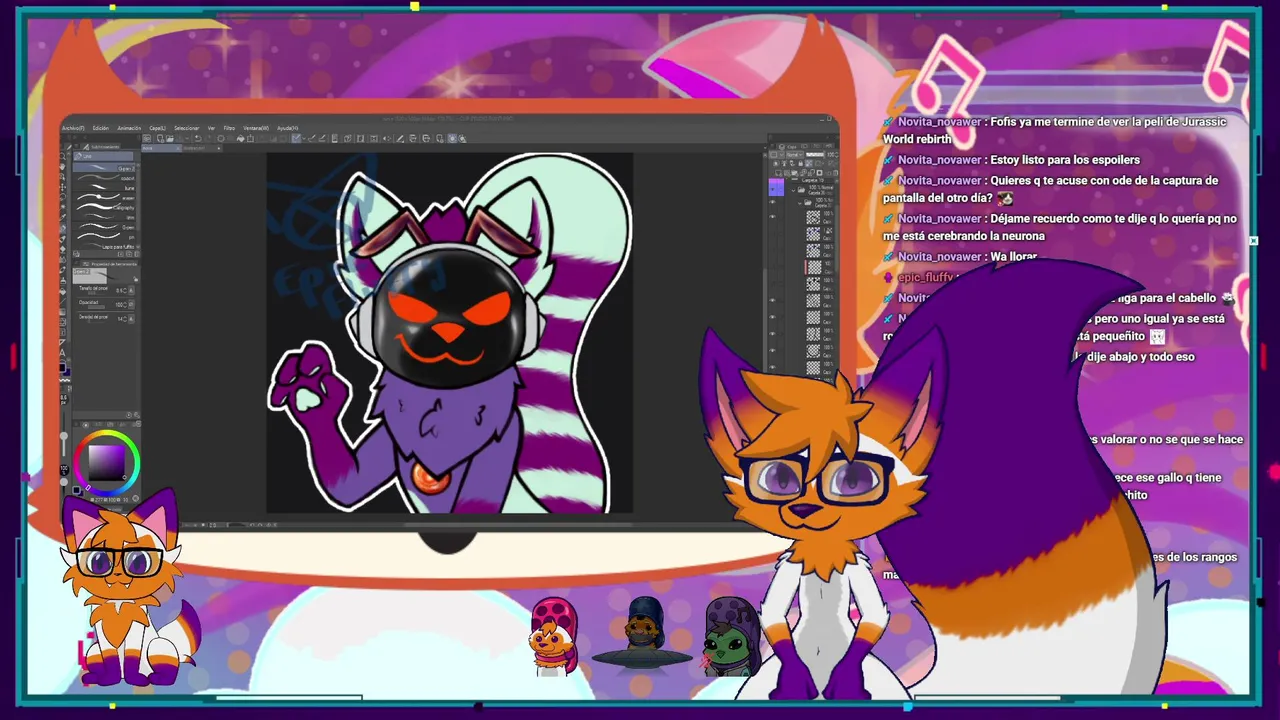Choose the eraser sub tool entry

point(104,198)
